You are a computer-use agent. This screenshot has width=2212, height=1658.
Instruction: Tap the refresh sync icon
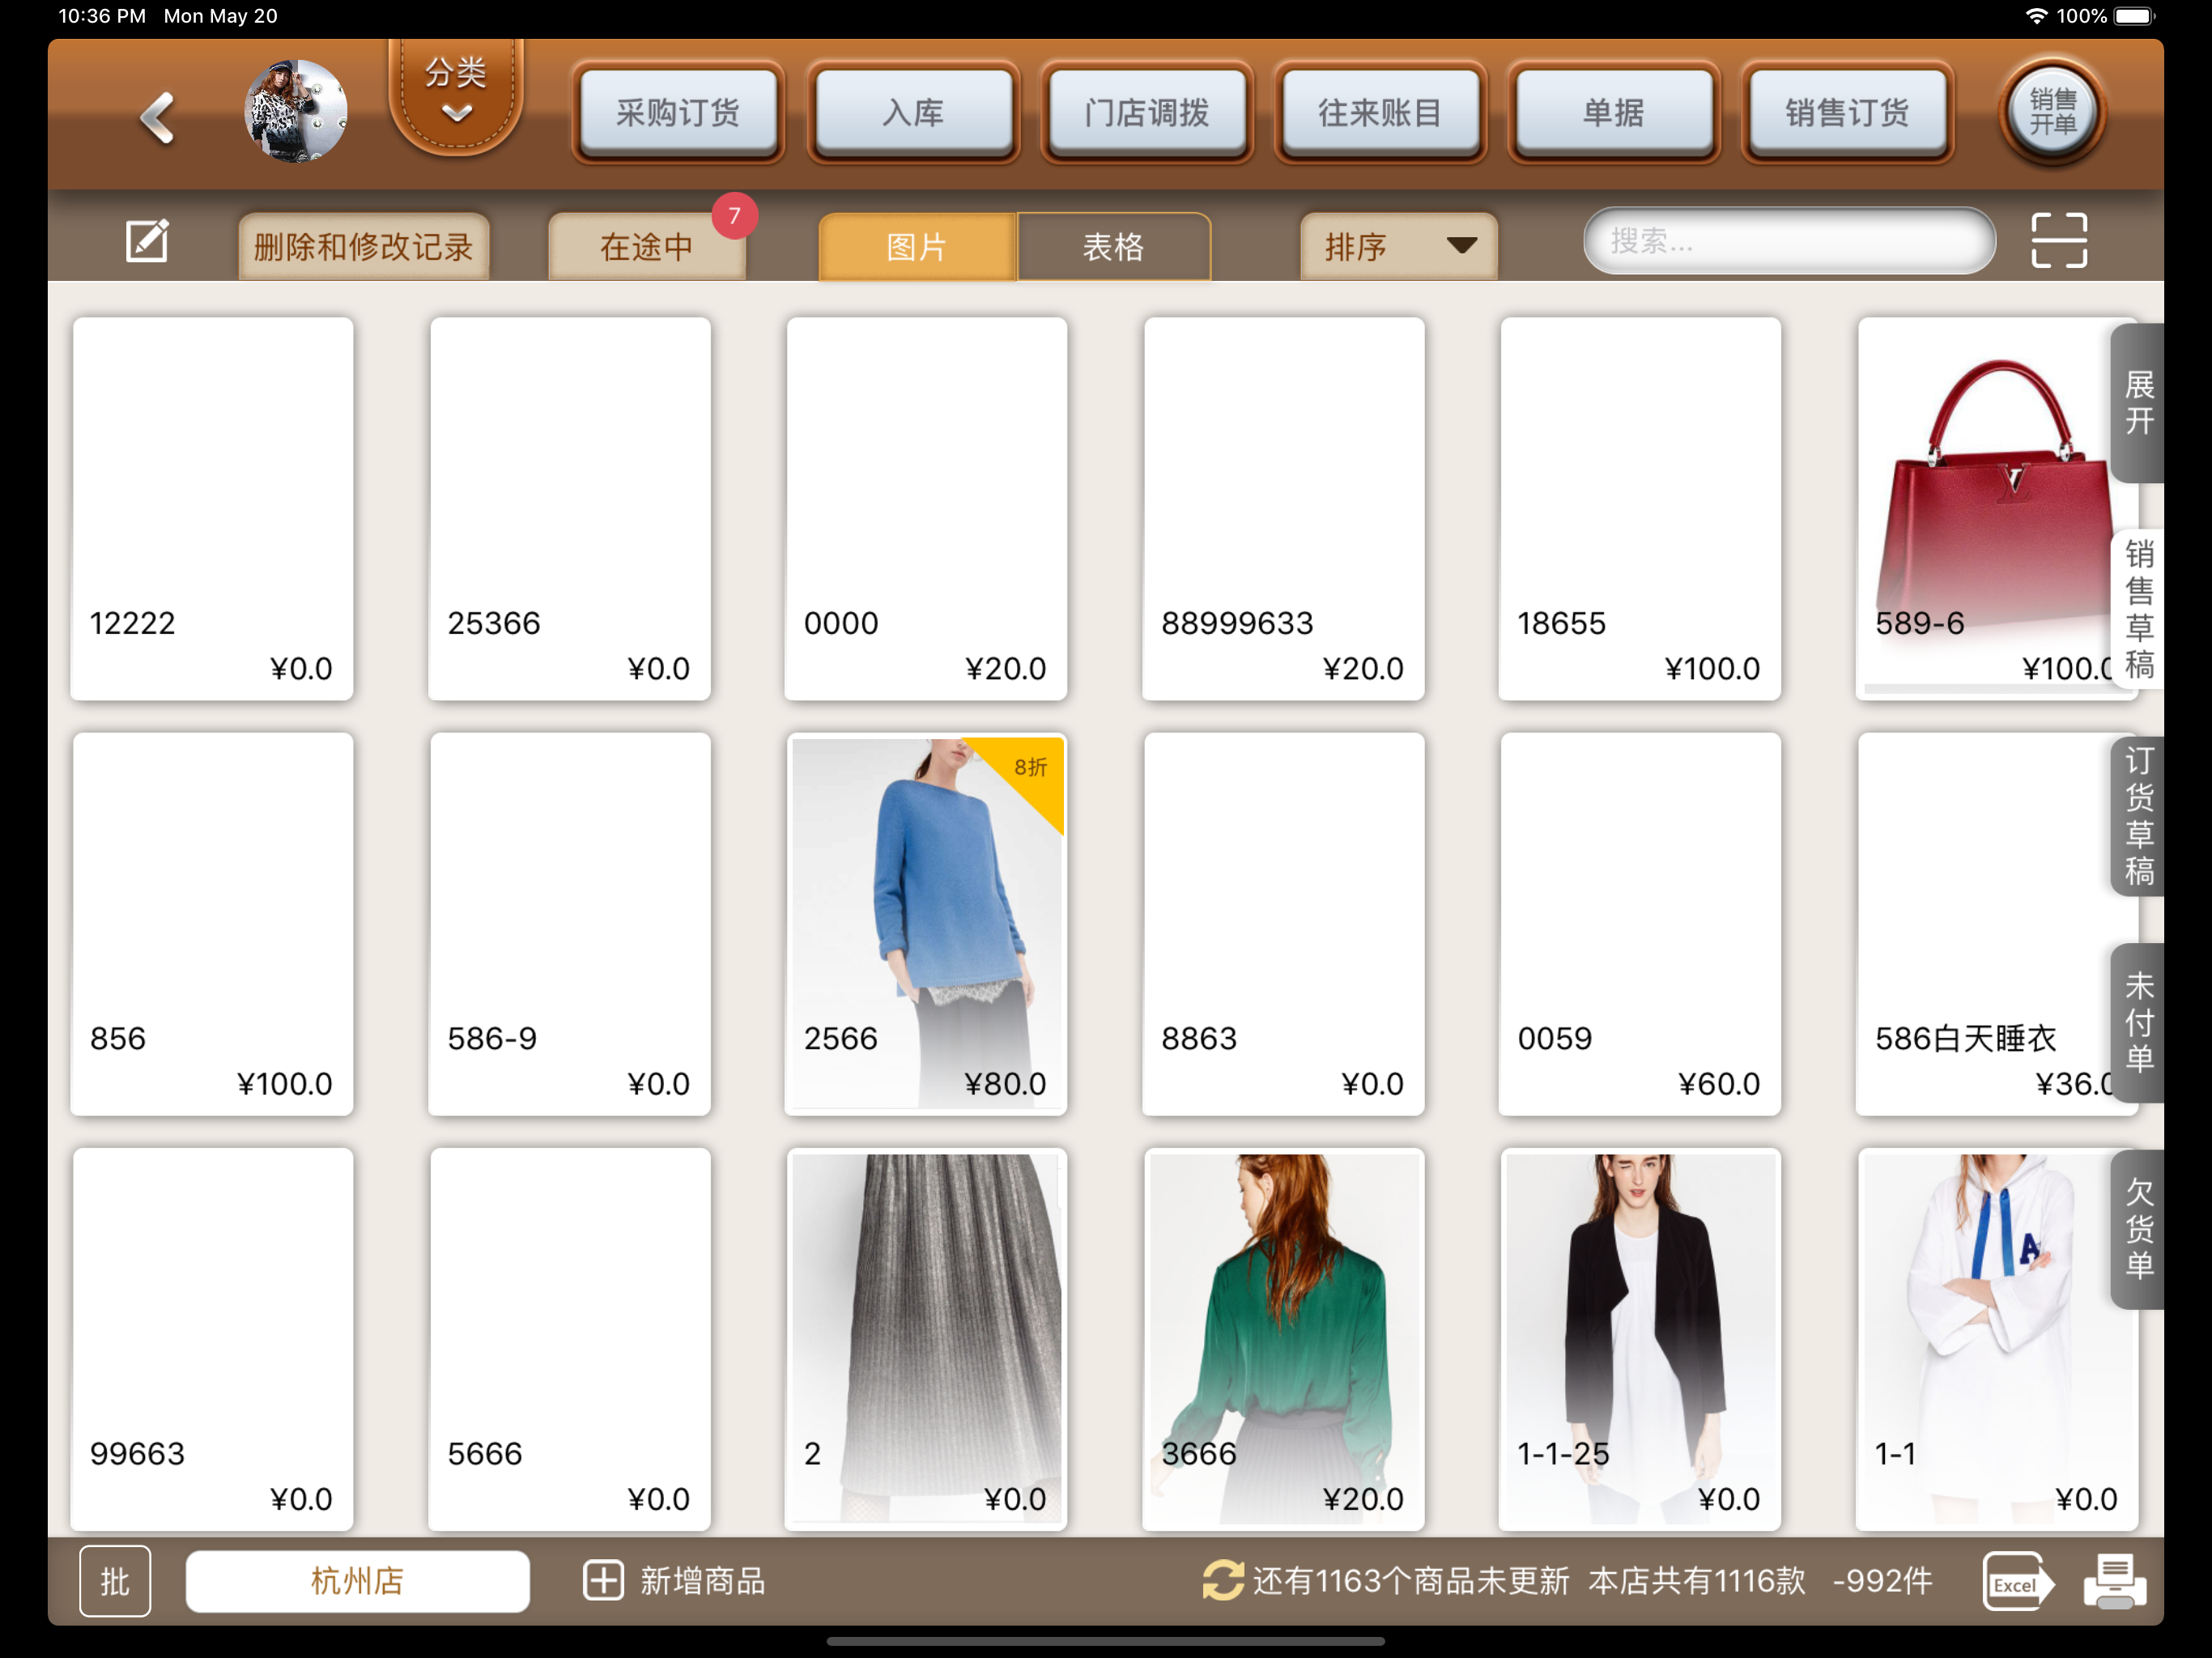click(x=1222, y=1581)
